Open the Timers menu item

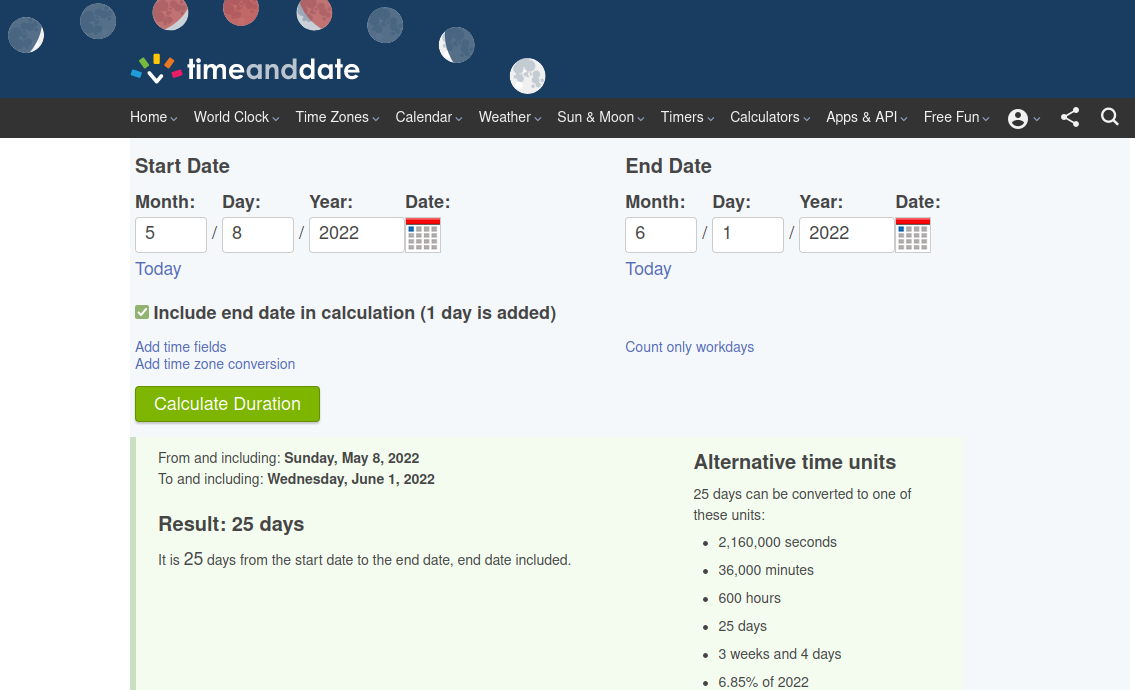tap(682, 117)
